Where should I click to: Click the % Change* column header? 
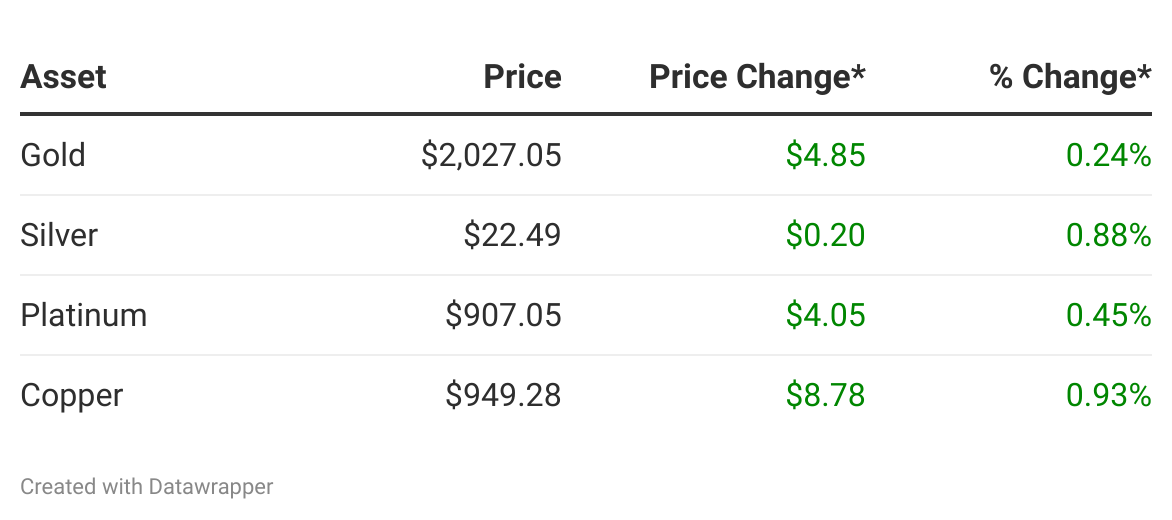(x=1070, y=77)
